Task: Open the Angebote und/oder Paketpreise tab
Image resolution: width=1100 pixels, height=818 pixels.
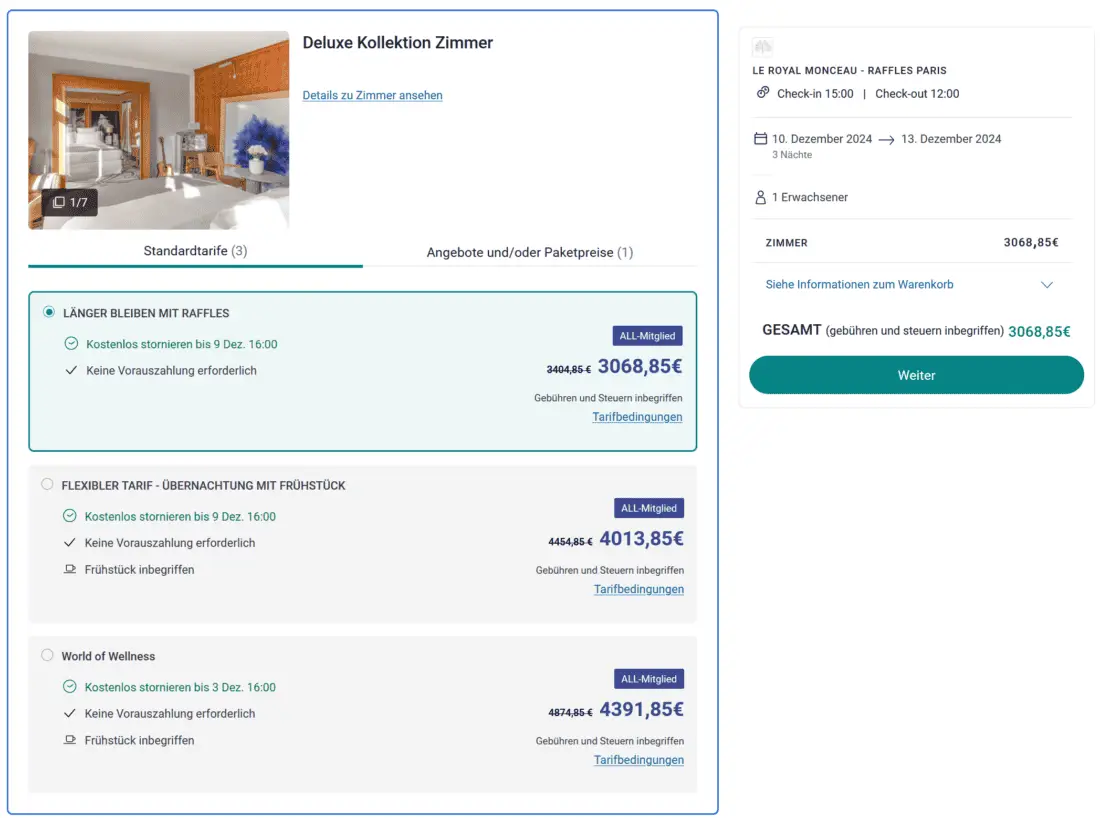Action: tap(530, 252)
